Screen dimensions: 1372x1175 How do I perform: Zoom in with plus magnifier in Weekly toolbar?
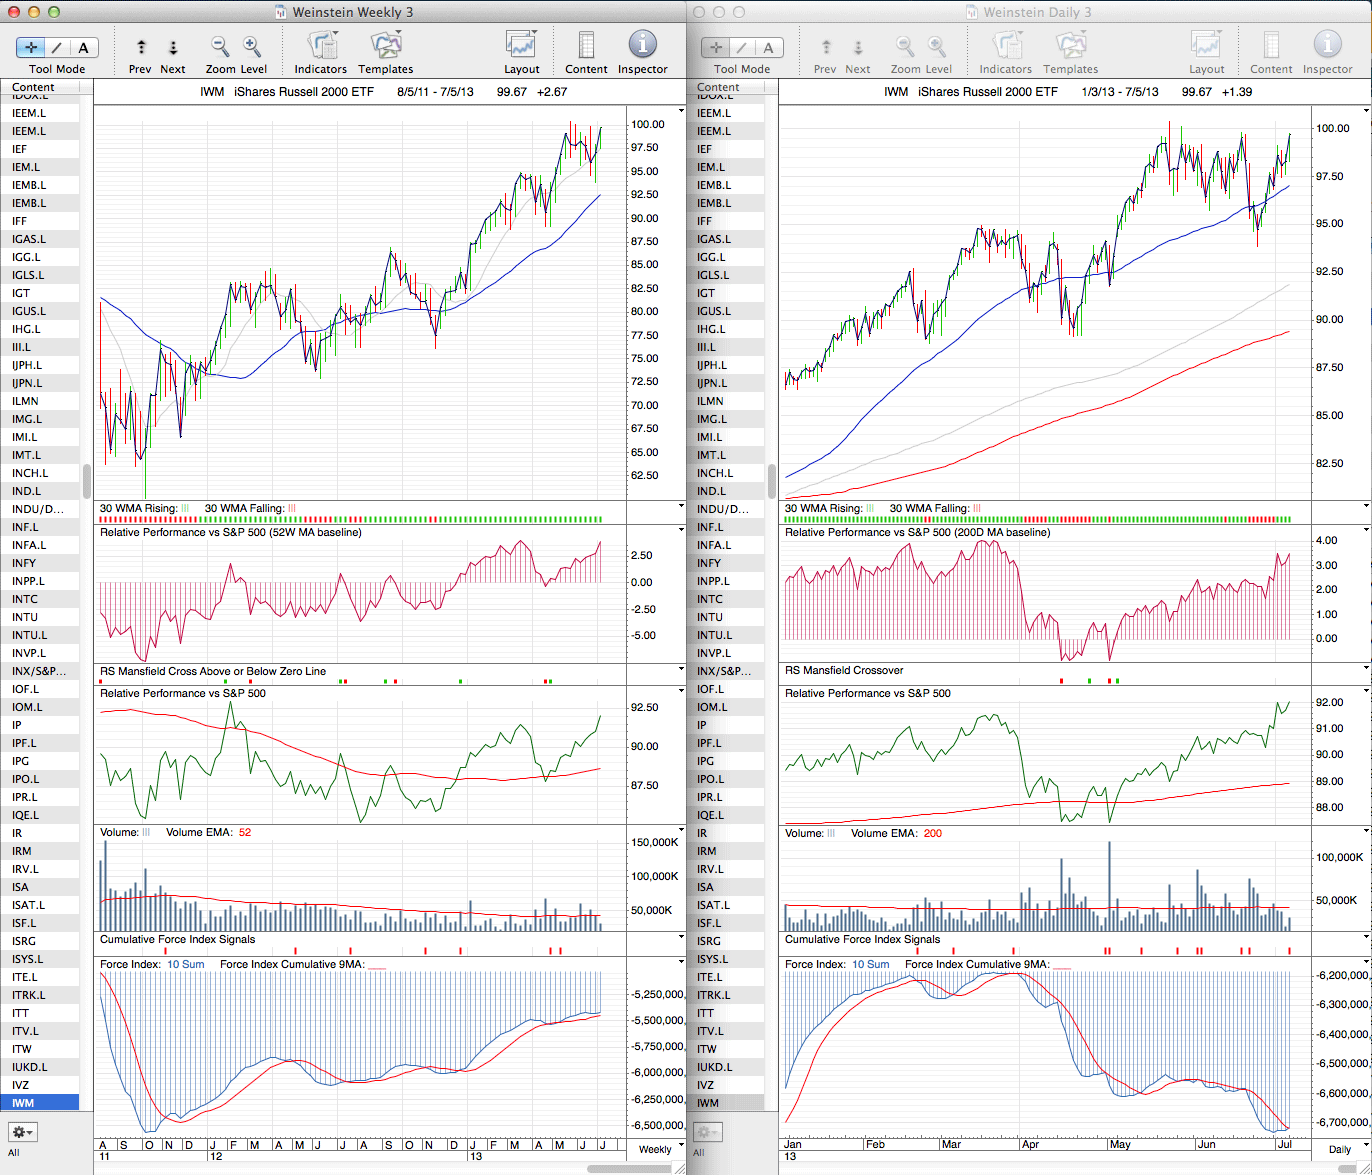click(x=252, y=46)
